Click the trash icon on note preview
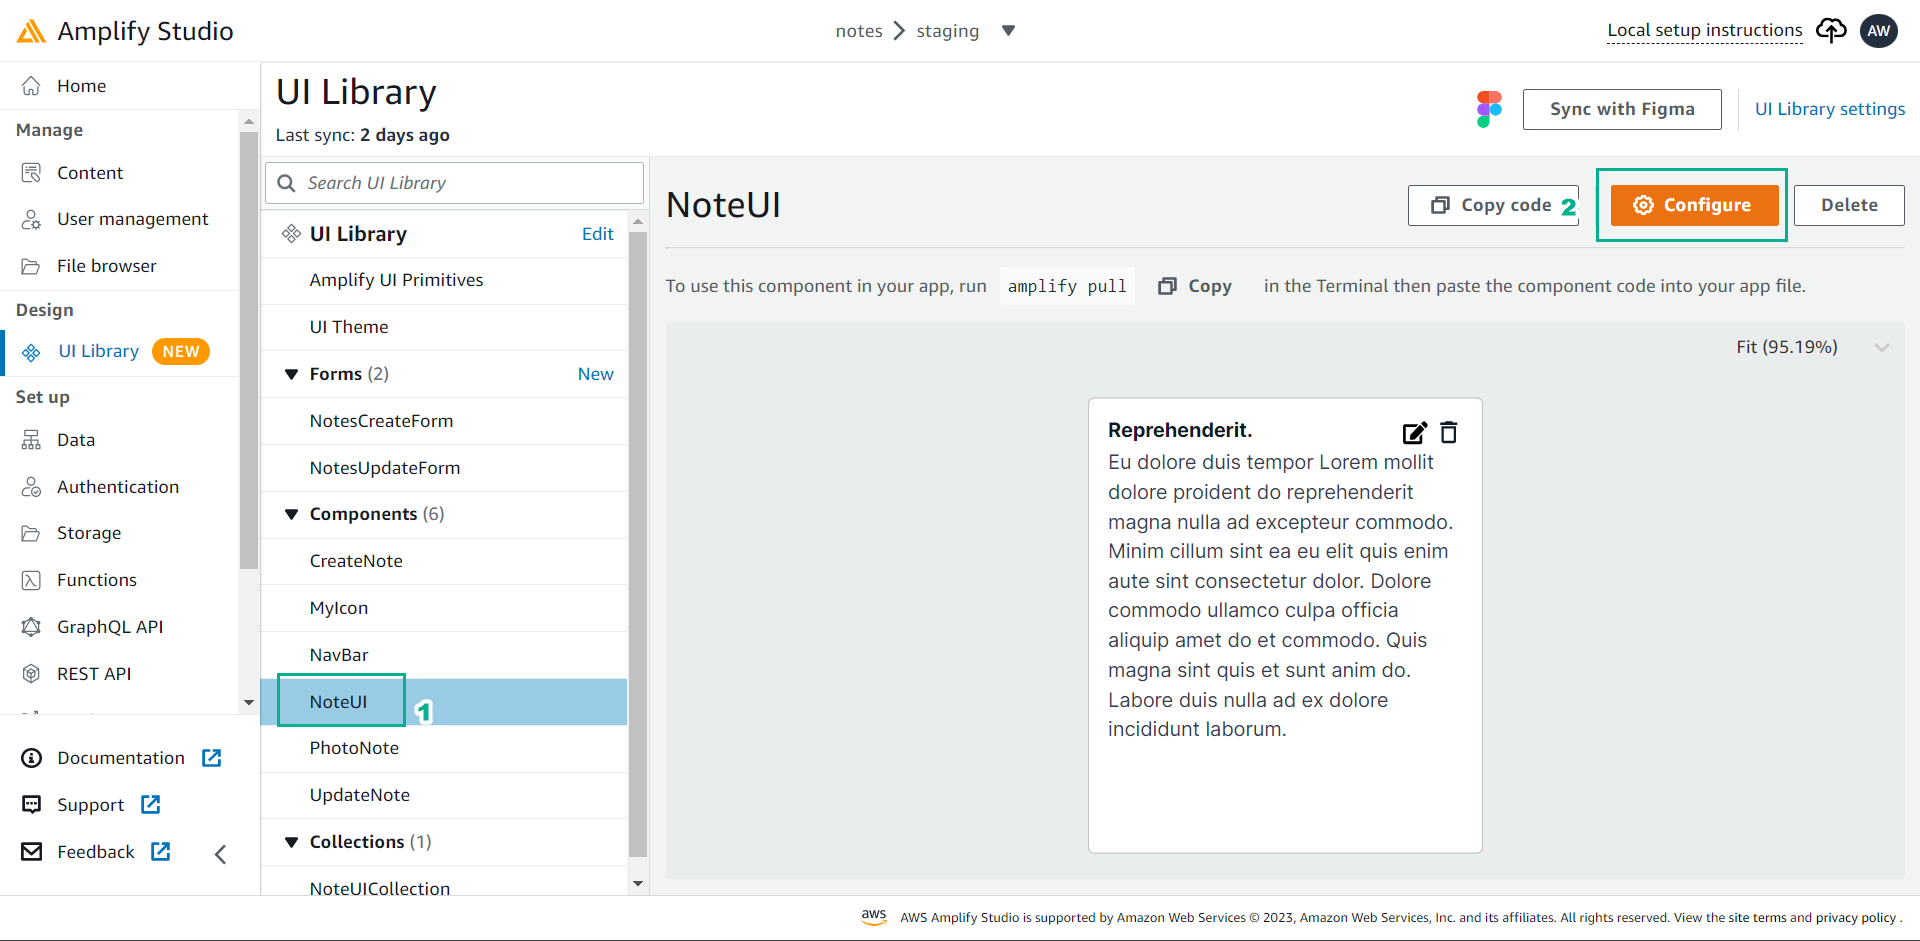The width and height of the screenshot is (1920, 941). point(1449,432)
